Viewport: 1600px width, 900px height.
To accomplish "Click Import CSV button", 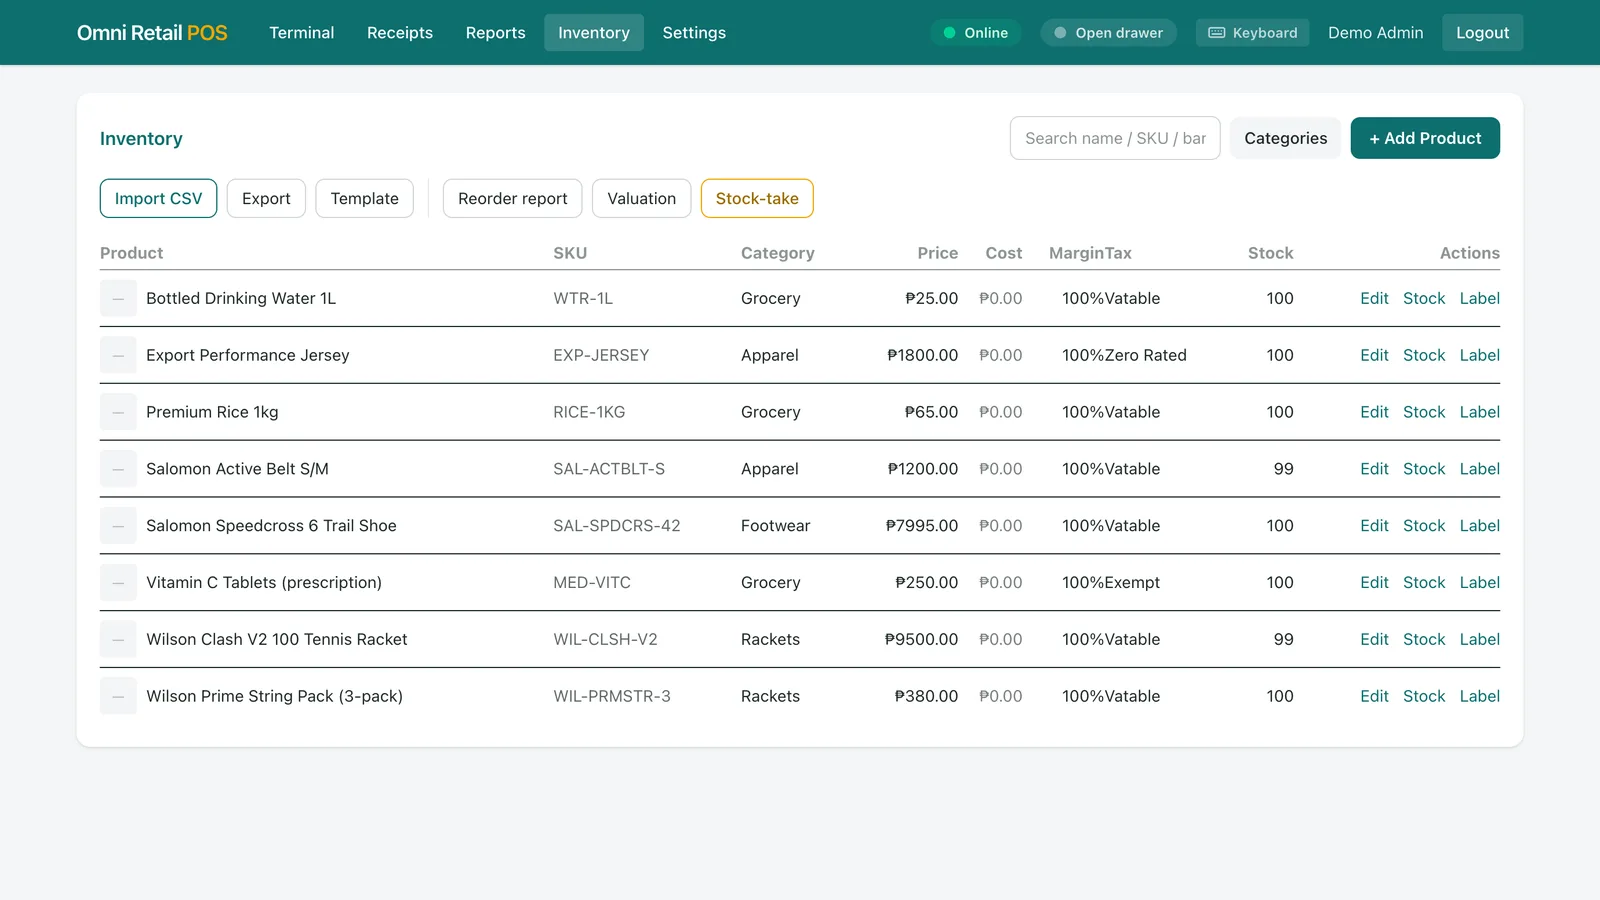I will (x=158, y=198).
